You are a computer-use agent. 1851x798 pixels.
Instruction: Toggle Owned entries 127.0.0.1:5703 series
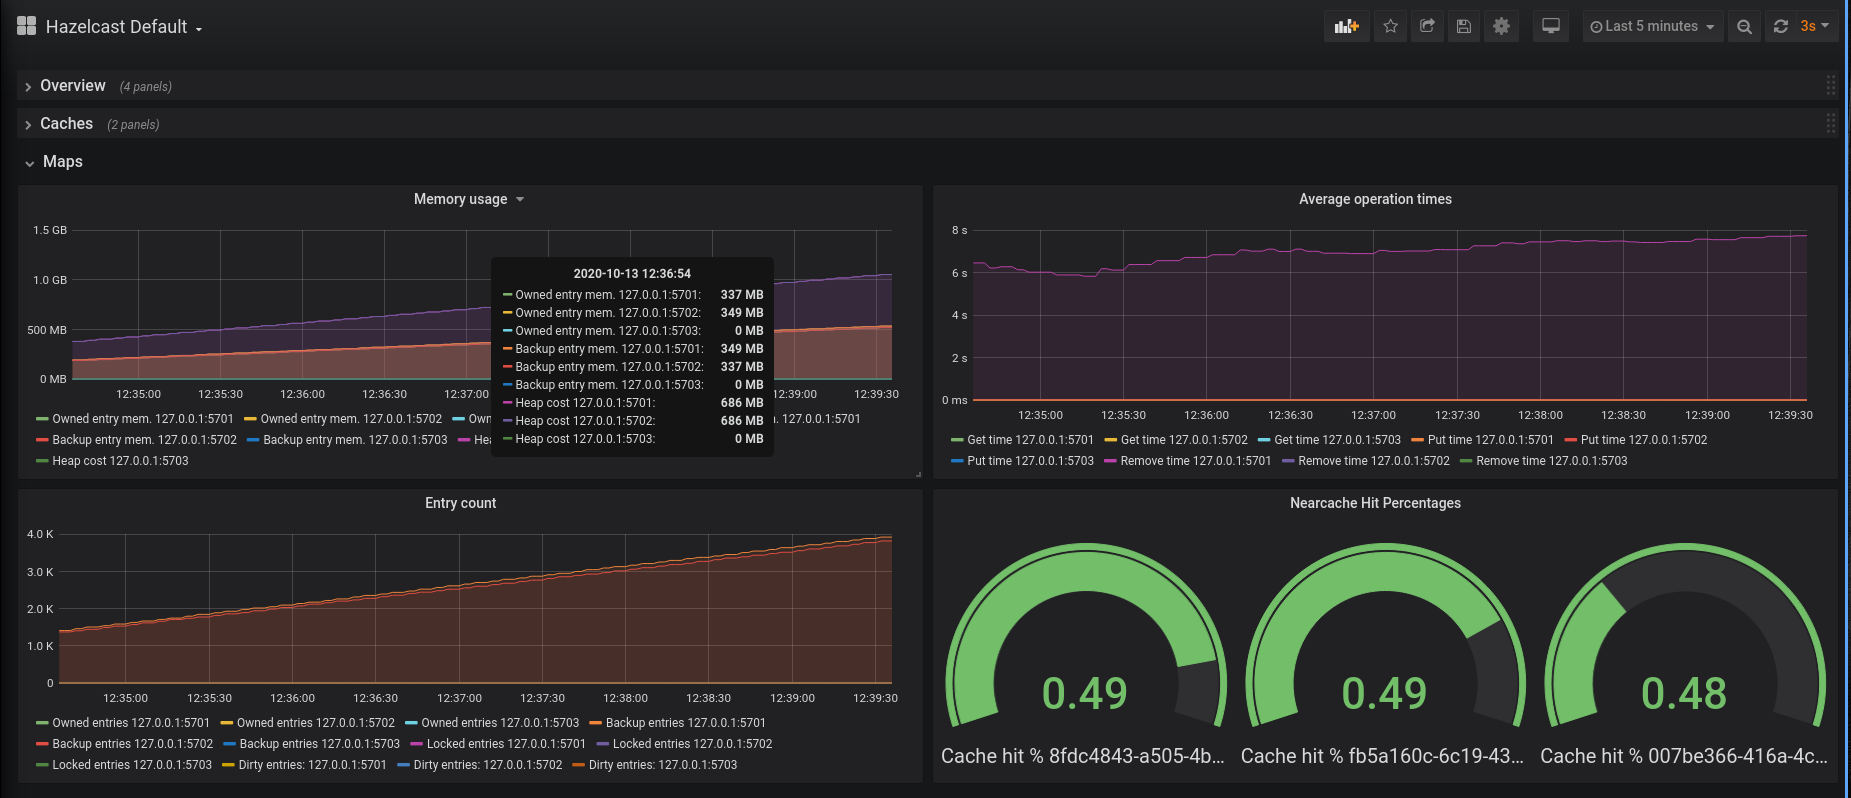(500, 723)
